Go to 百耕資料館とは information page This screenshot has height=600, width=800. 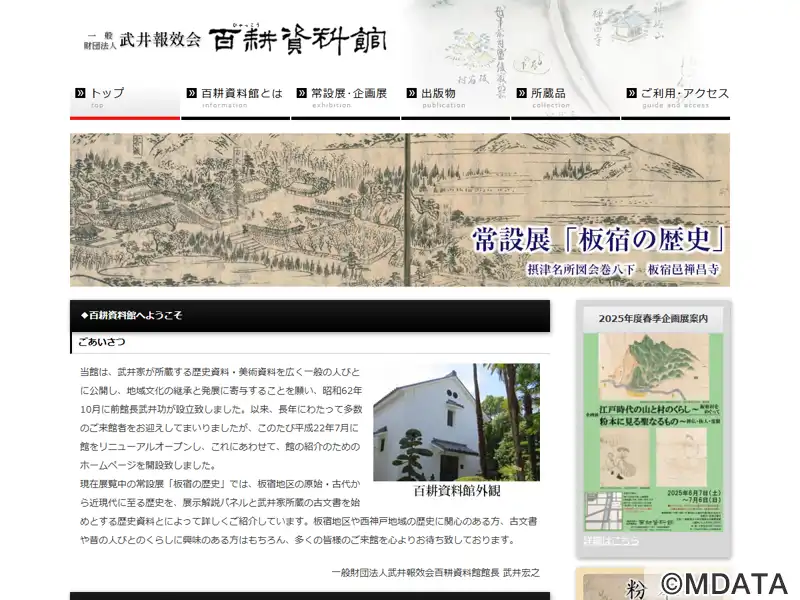(x=241, y=97)
